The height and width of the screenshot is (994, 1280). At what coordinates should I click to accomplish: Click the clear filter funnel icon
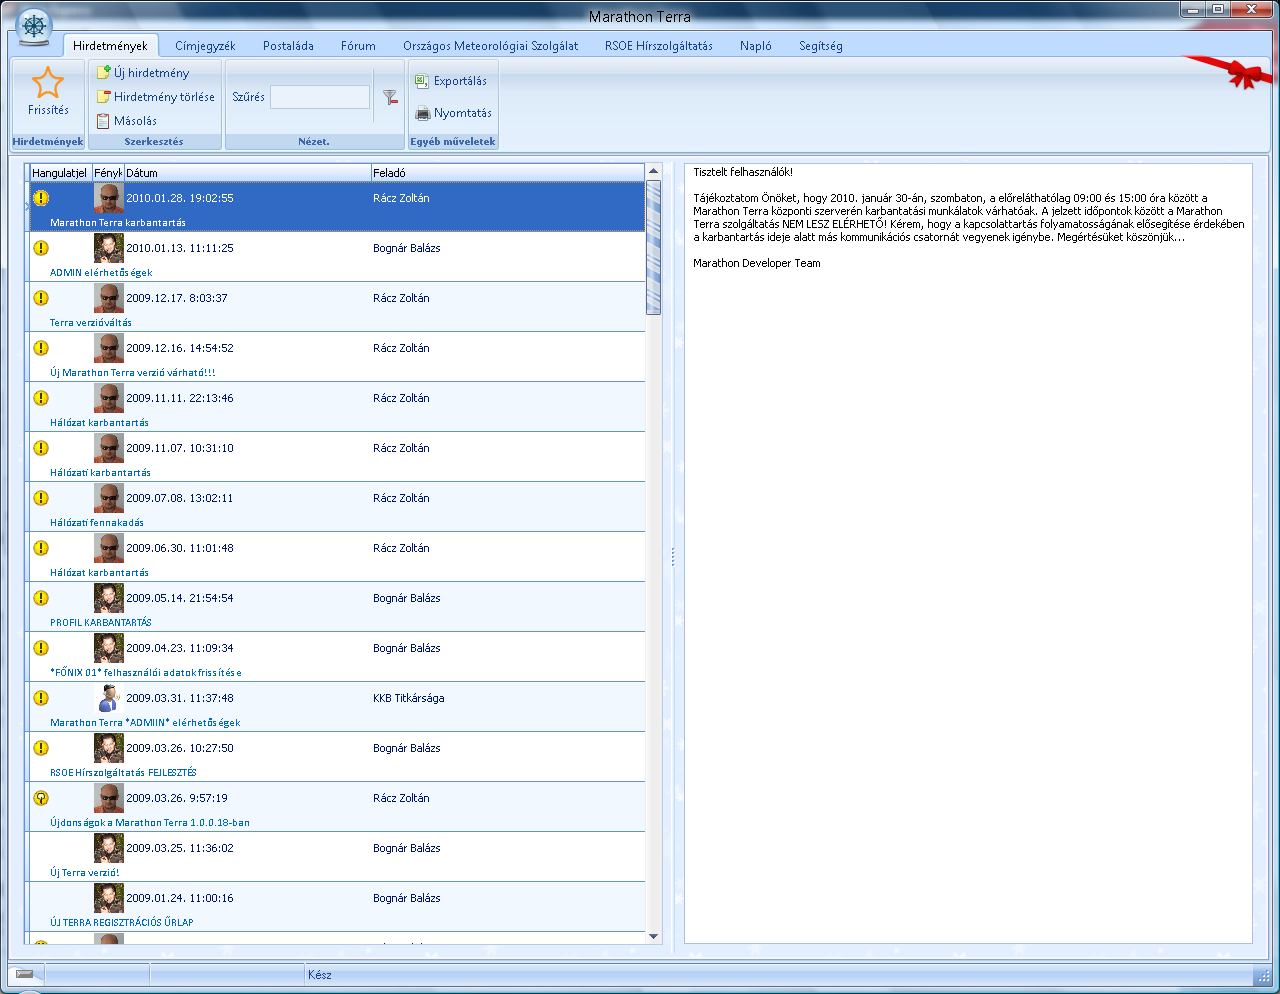click(390, 97)
